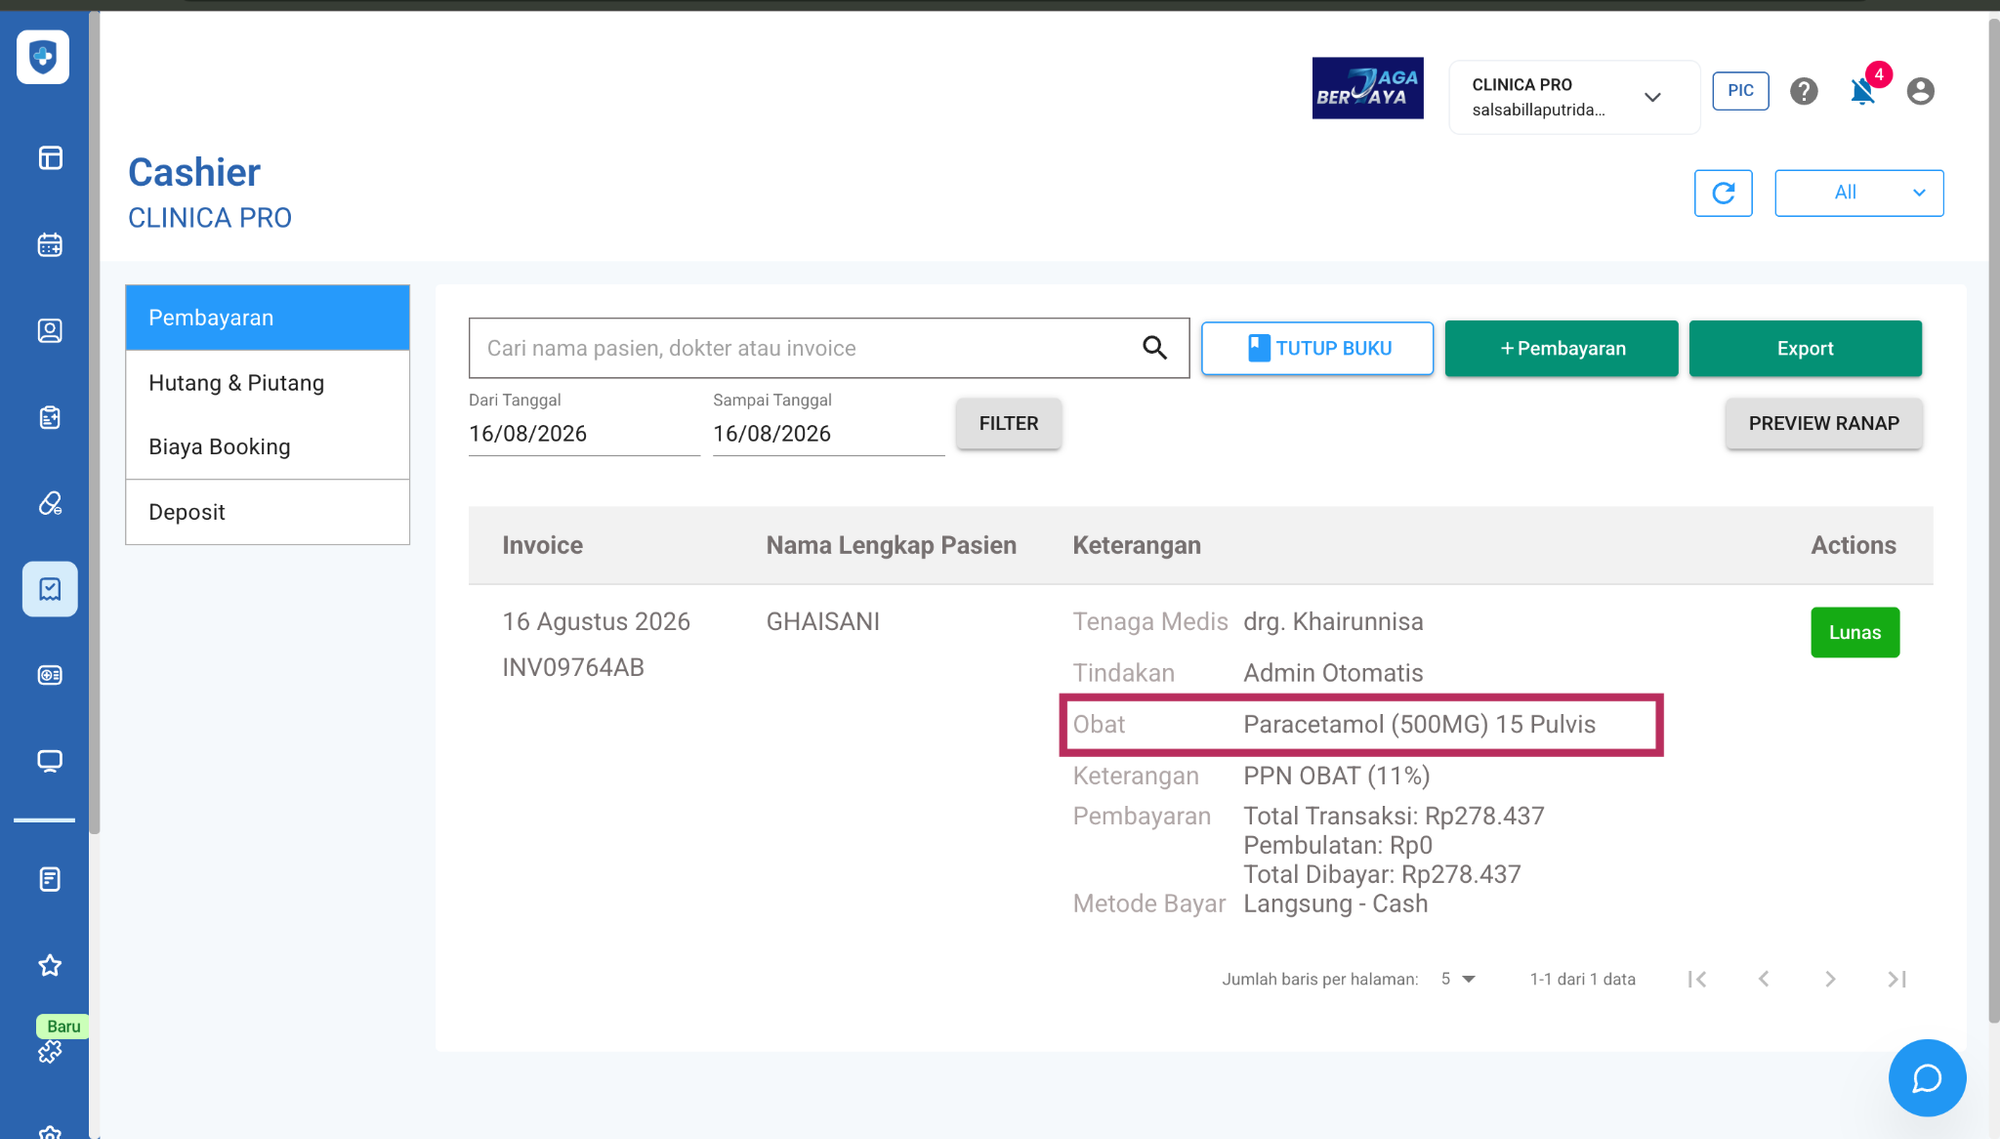Open the chat support bubble
Image resolution: width=2000 pixels, height=1139 pixels.
coord(1927,1078)
